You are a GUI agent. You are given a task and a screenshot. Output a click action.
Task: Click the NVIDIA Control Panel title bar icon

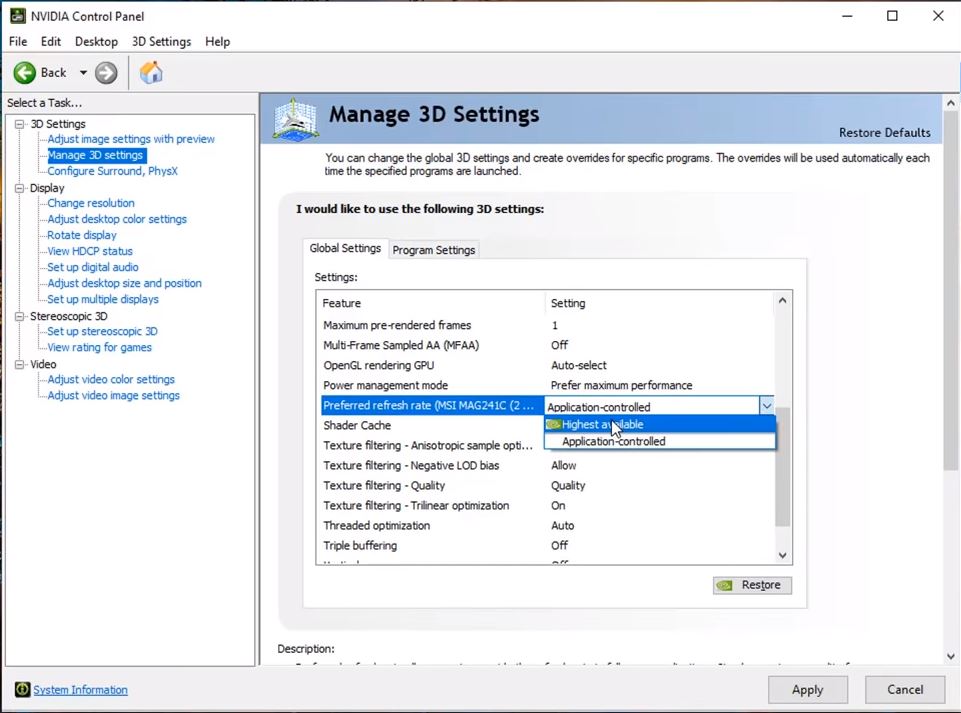[x=17, y=16]
